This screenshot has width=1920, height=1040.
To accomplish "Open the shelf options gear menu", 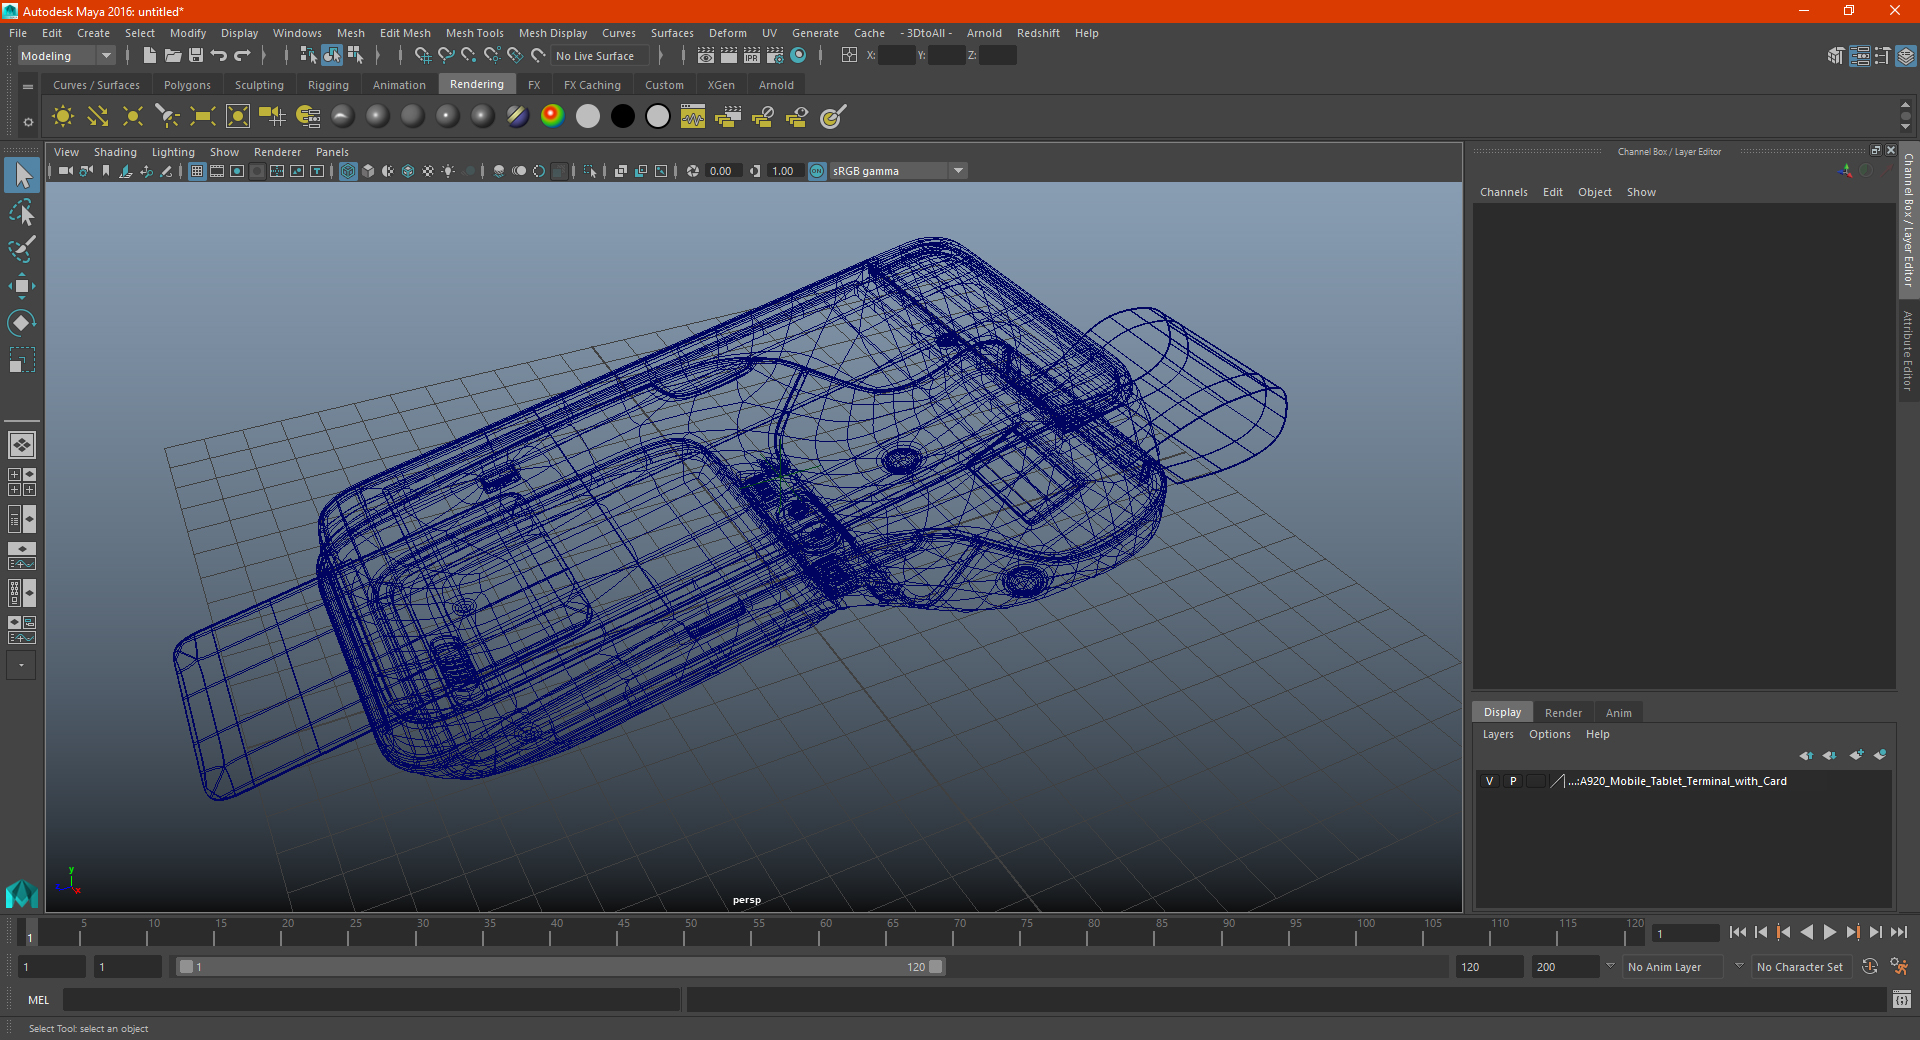I will click(x=28, y=122).
